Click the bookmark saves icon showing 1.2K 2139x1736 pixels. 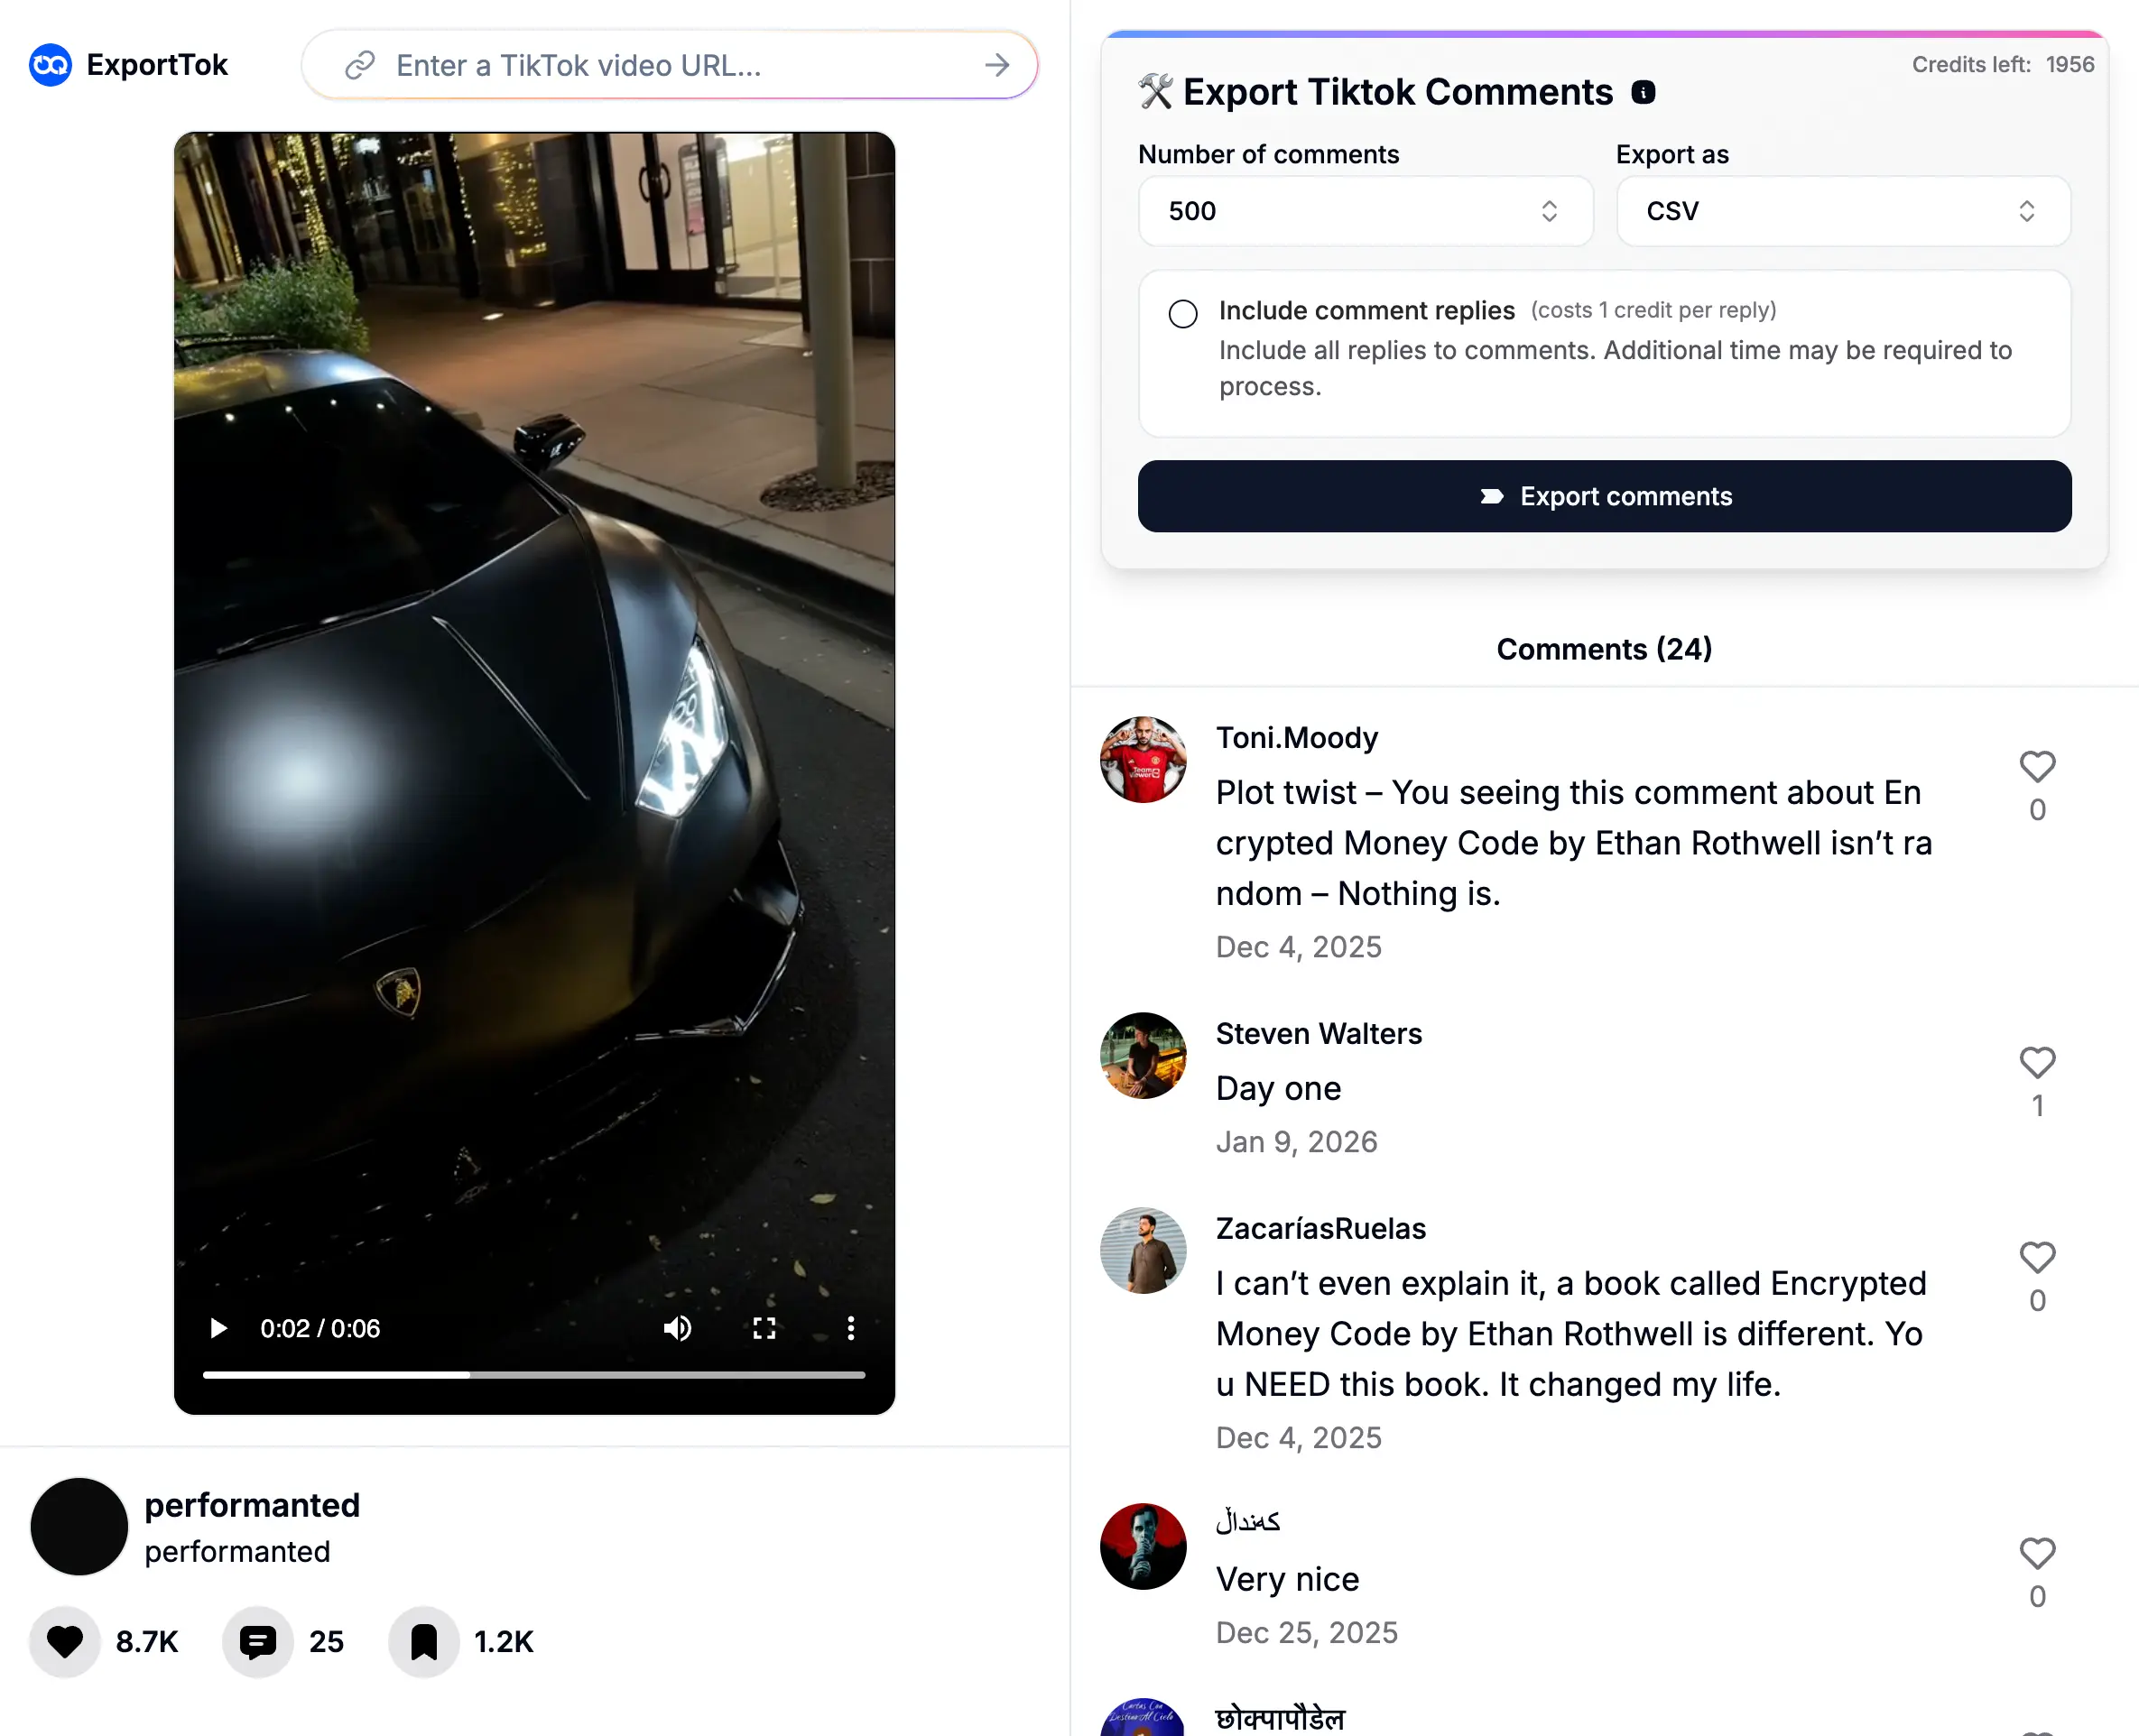click(424, 1641)
